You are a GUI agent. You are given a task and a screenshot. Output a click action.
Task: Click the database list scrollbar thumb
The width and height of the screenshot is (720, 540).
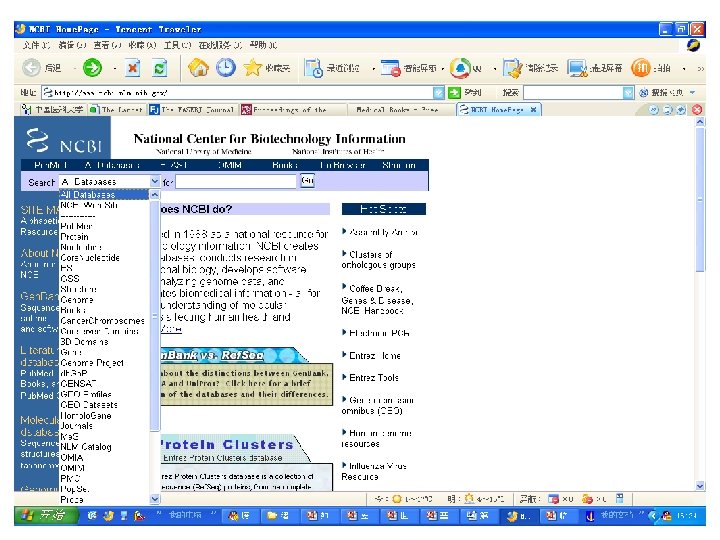pos(155,315)
